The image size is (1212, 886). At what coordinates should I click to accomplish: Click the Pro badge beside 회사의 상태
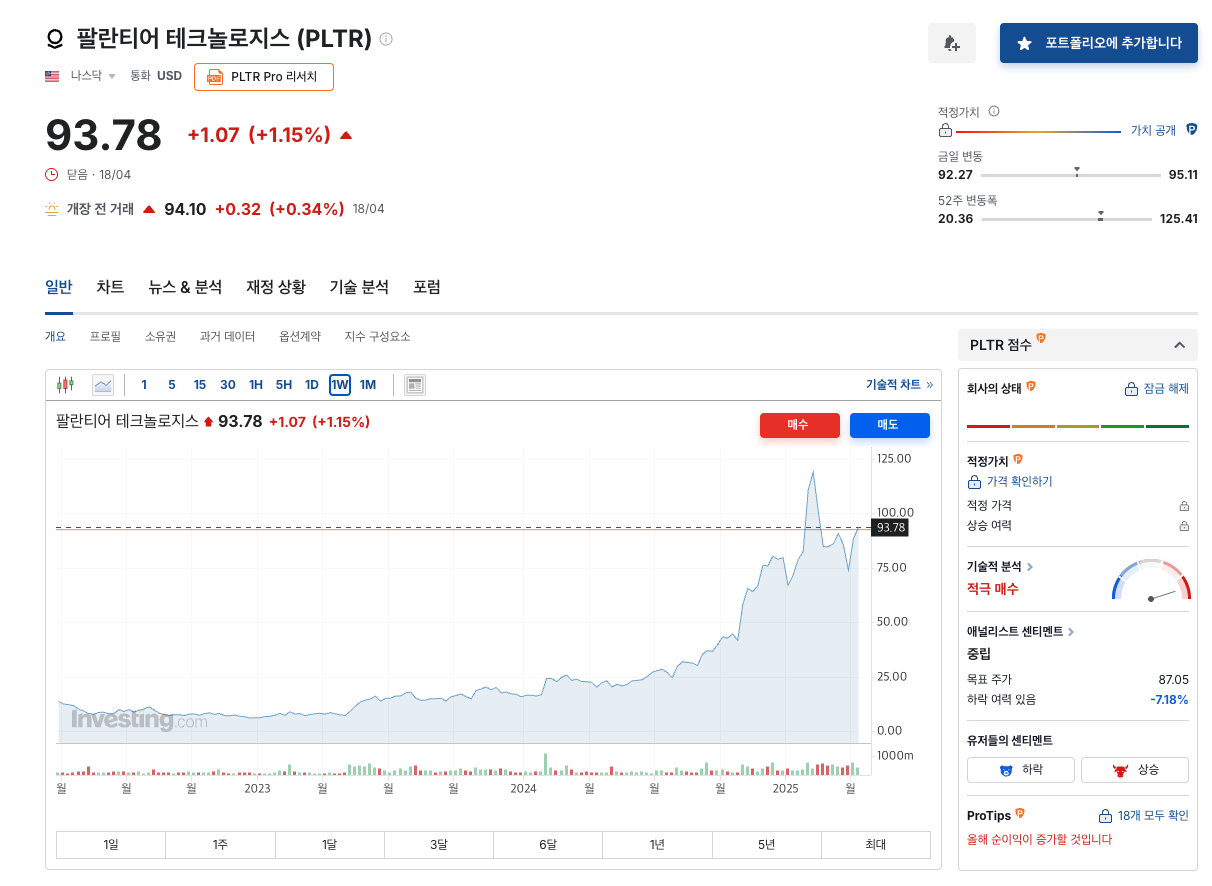1031,387
